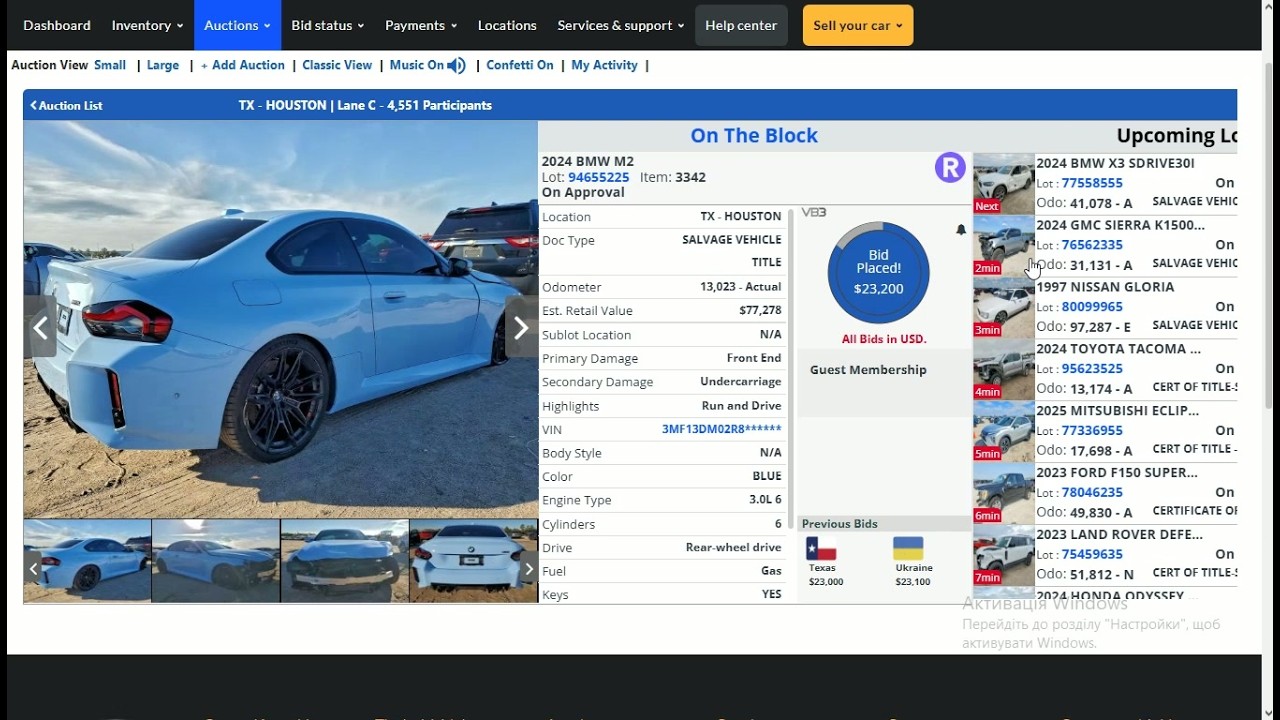1280x720 pixels.
Task: Go to the Locations page
Action: point(507,25)
